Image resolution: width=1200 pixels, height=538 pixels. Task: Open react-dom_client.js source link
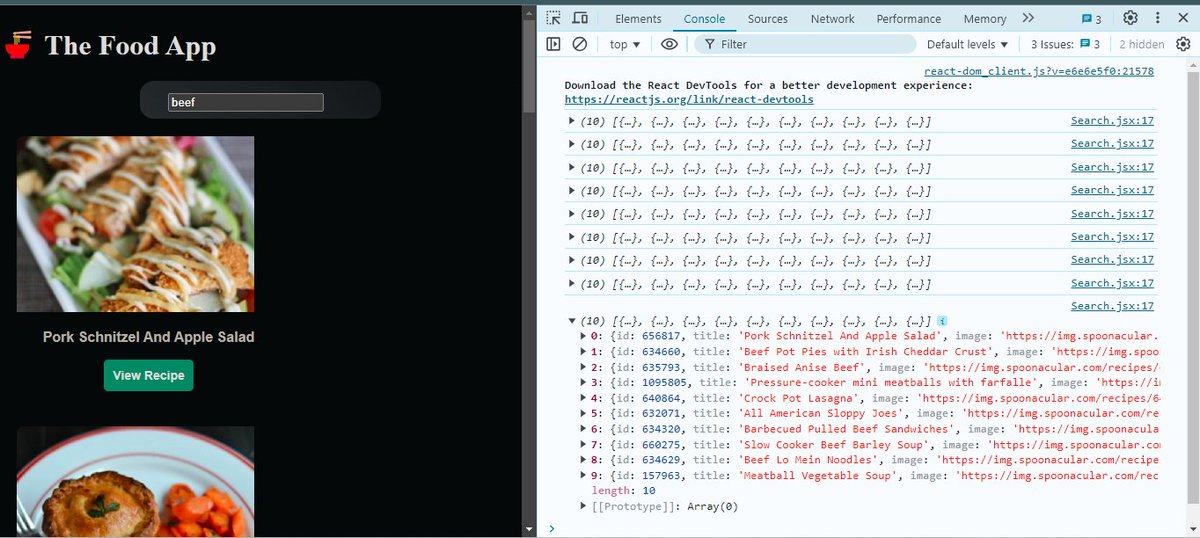click(x=1039, y=71)
